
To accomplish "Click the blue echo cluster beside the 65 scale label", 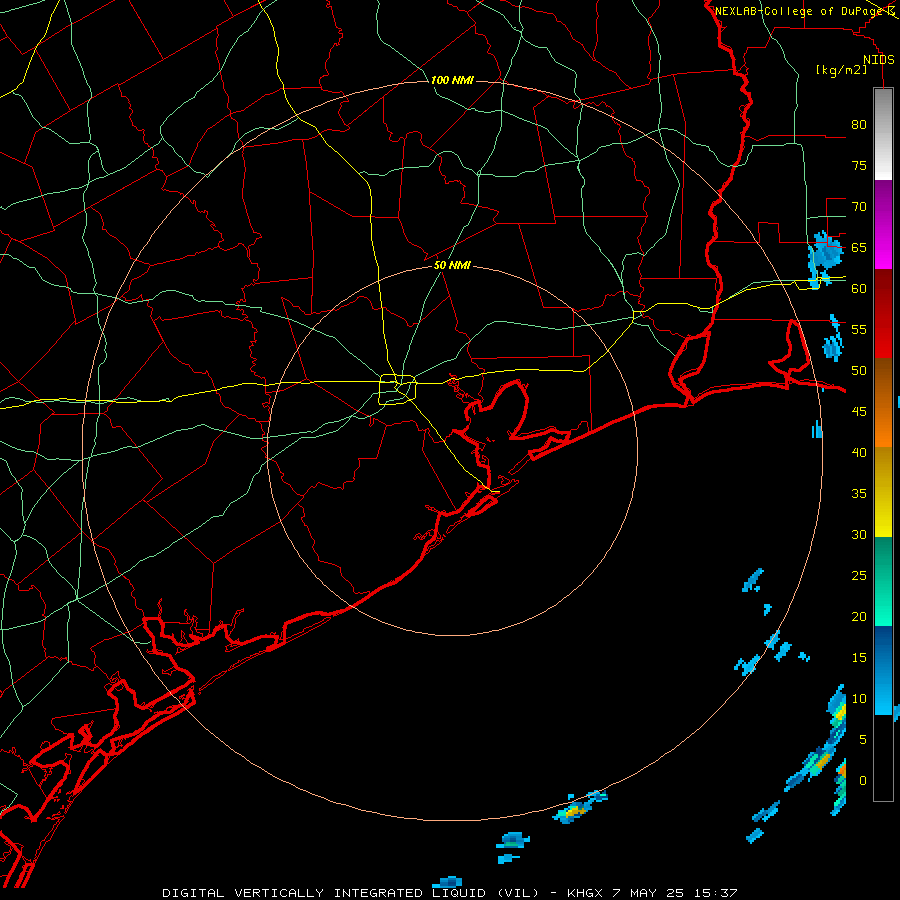I will [824, 257].
